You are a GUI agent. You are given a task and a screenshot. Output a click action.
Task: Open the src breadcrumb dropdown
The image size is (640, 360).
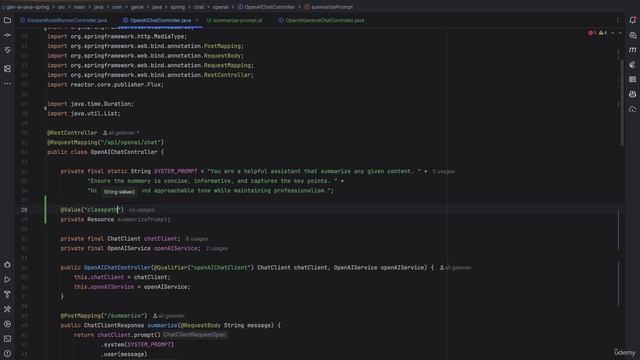[61, 7]
